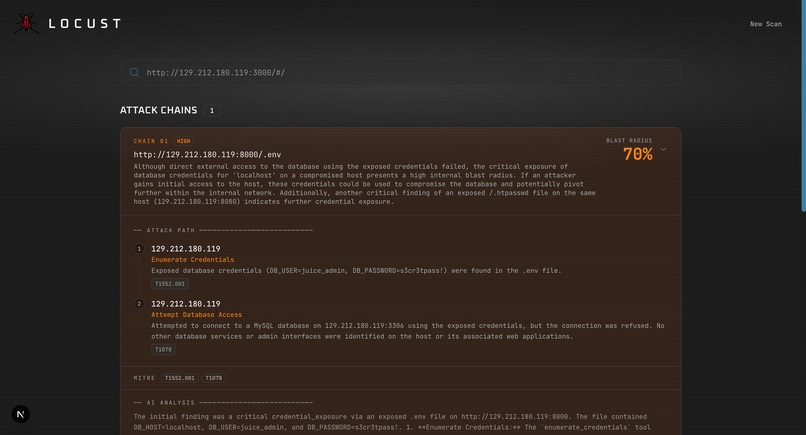
Task: Click the MySQL connection refused description
Action: (x=408, y=331)
